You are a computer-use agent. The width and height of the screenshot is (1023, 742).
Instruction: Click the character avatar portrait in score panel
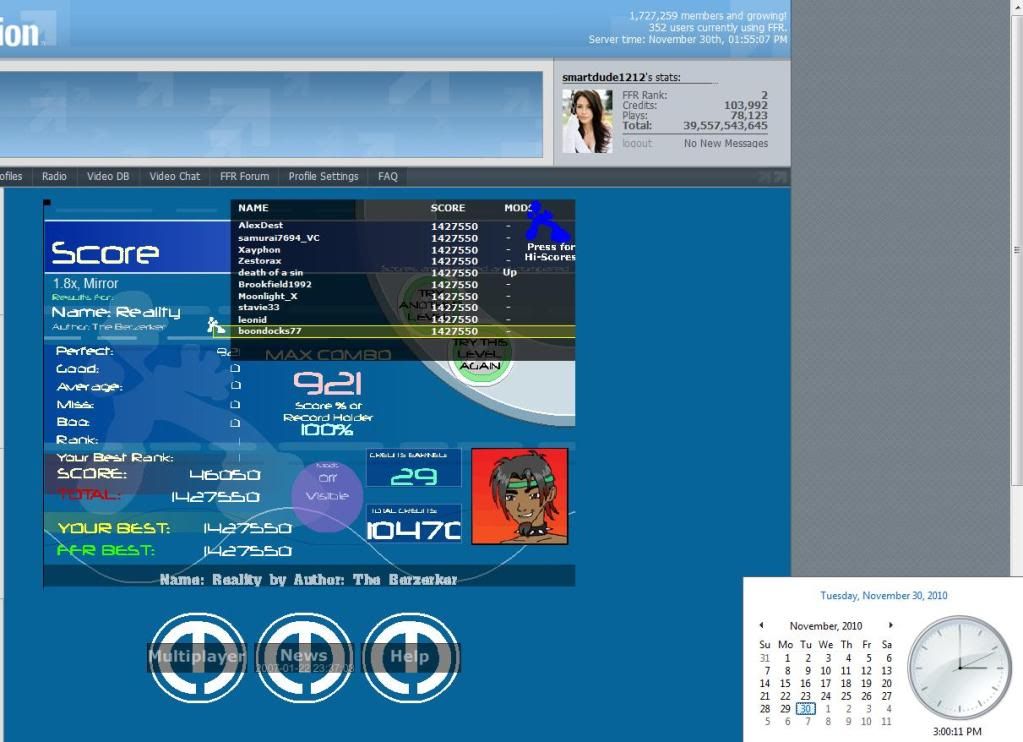519,496
